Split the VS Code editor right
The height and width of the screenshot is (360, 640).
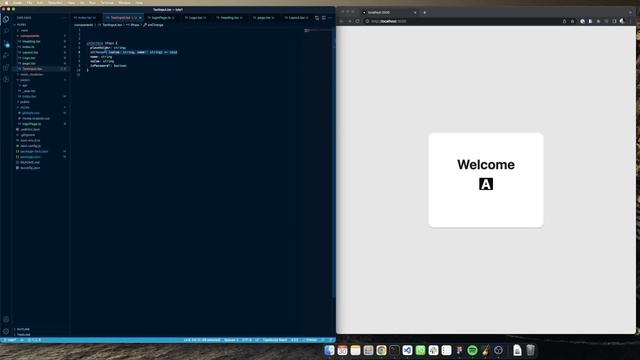323,18
